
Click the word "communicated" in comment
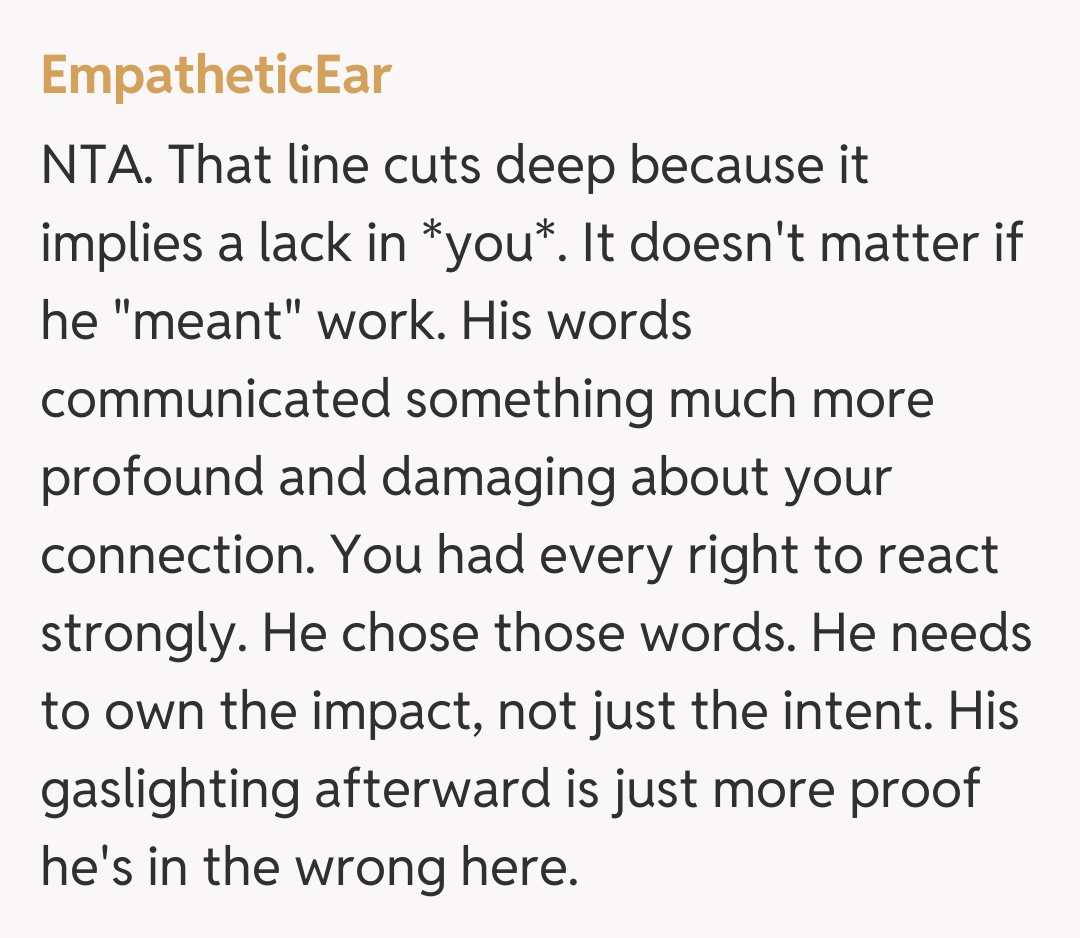click(215, 400)
